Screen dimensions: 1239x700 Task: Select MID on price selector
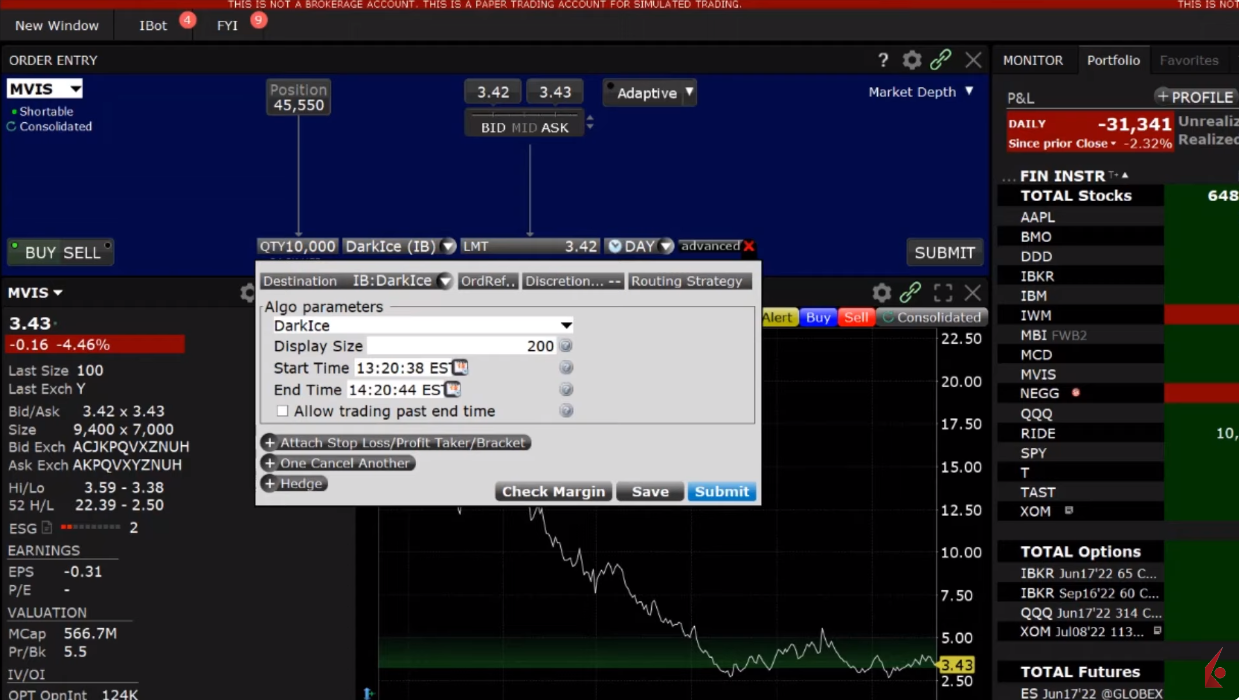click(524, 127)
